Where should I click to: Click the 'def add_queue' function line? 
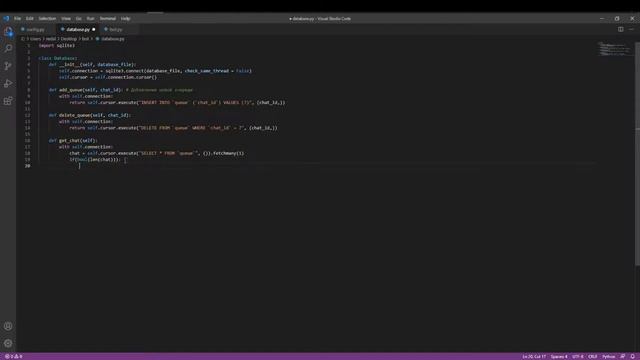click(121, 90)
